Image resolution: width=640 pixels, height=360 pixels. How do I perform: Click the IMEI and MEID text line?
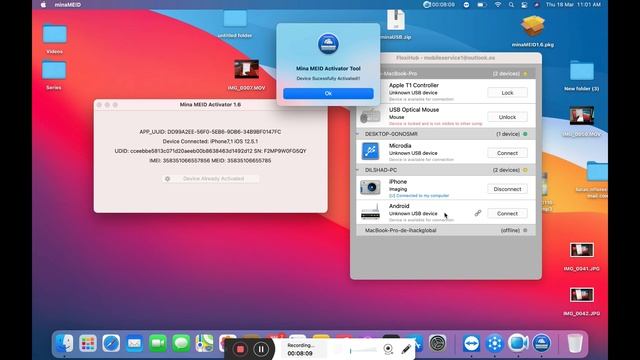point(210,161)
